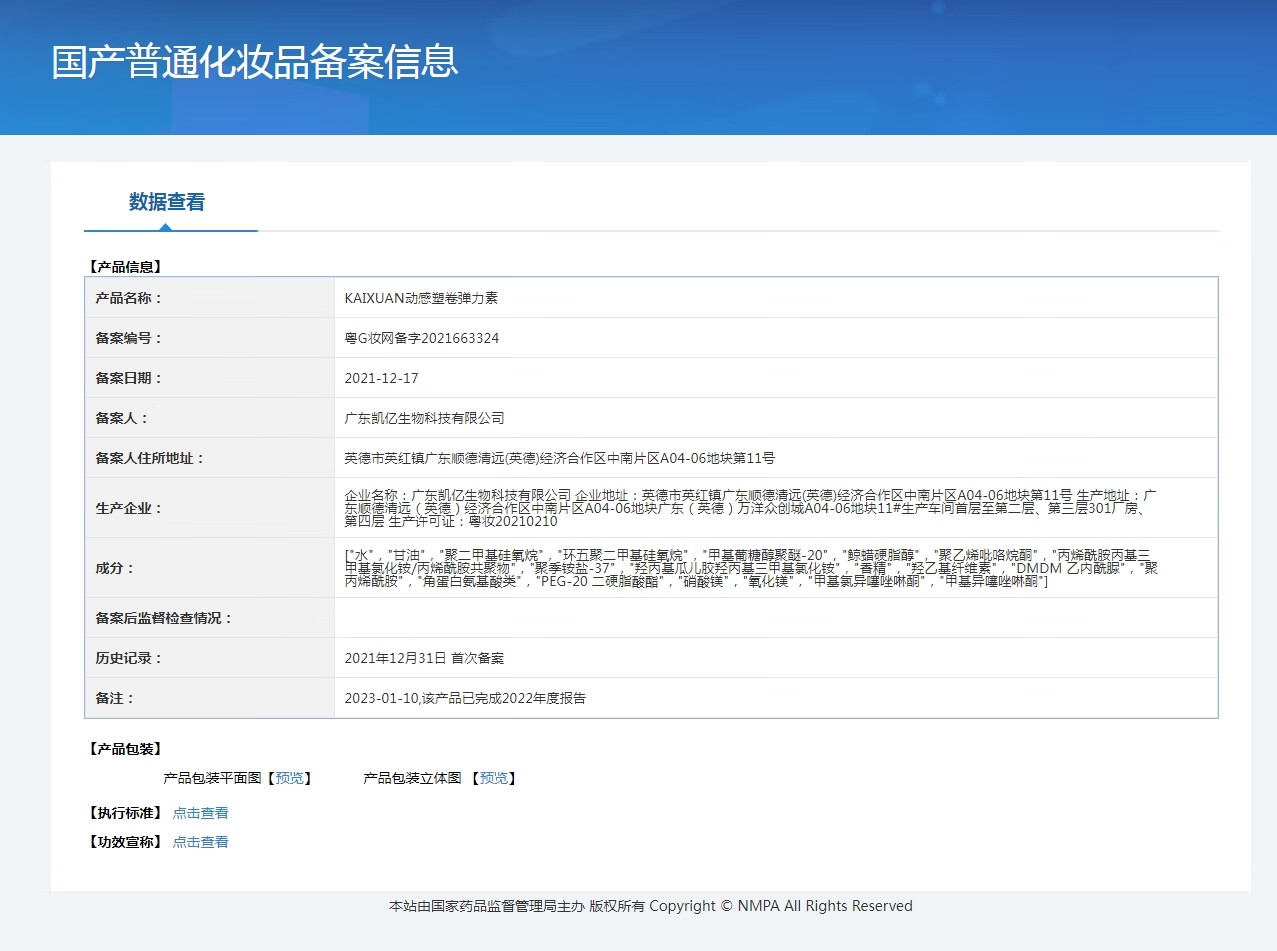The width and height of the screenshot is (1277, 951).
Task: Click the 产品名称 row label
Action: pyautogui.click(x=128, y=298)
